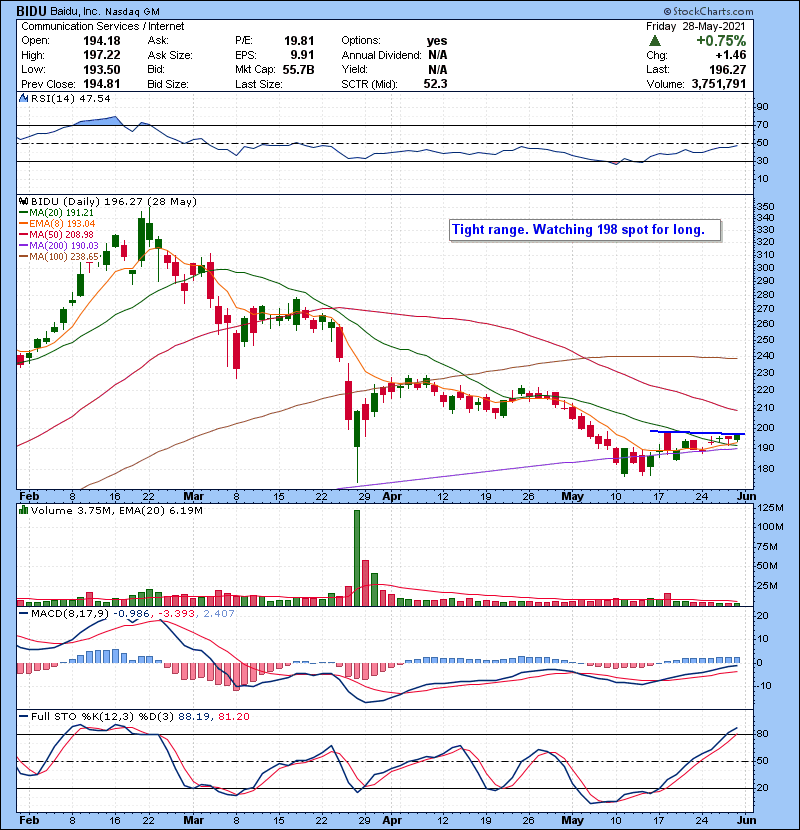Click the High value 197.22

102,55
